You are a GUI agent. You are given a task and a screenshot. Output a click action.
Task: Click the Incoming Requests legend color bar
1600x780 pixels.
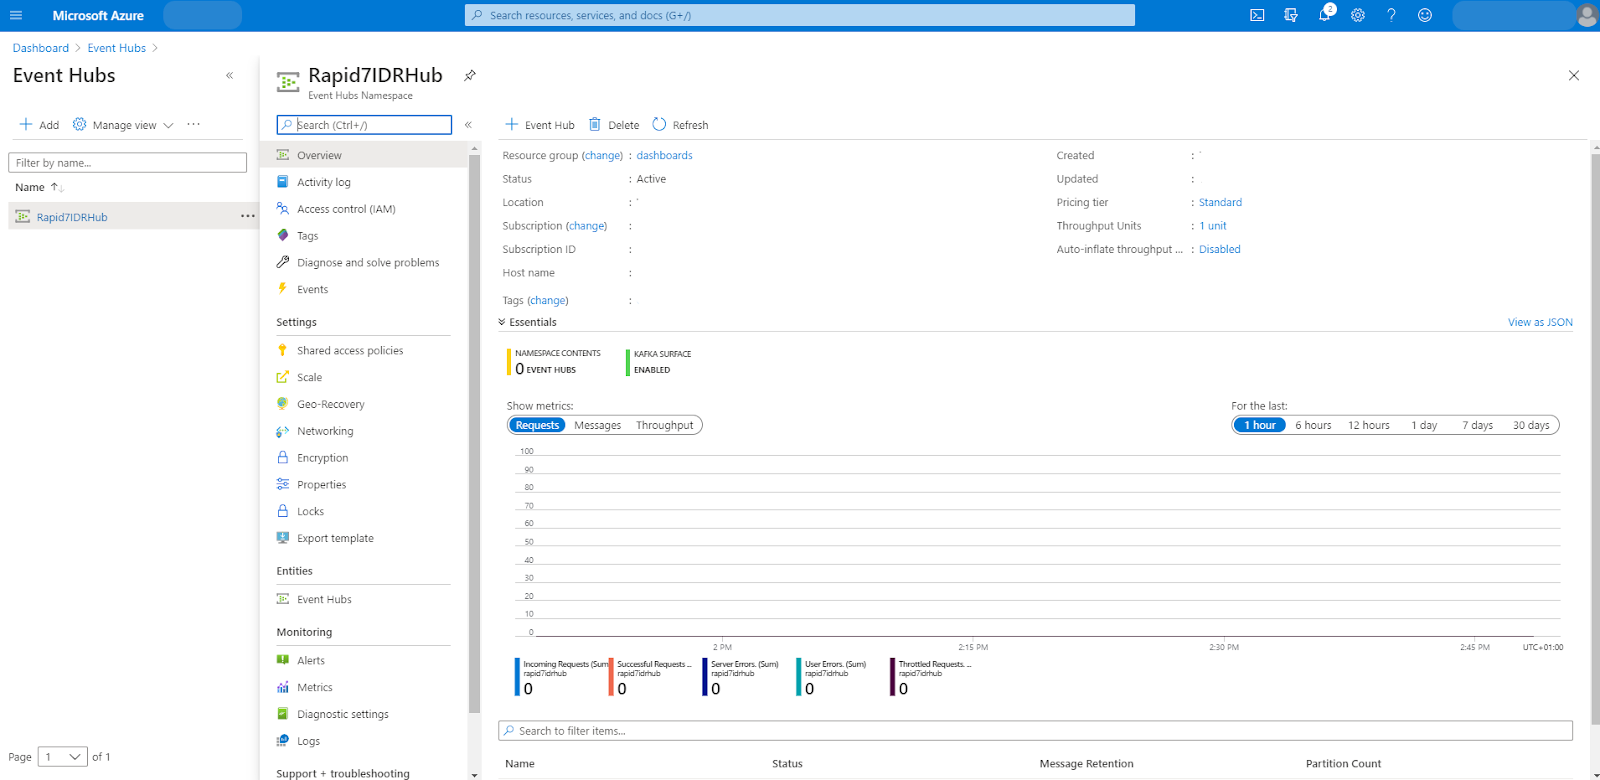(517, 676)
